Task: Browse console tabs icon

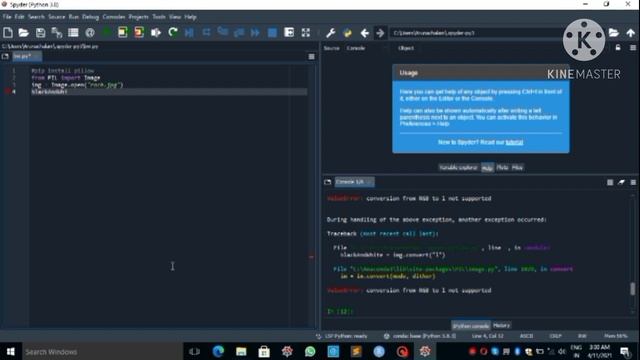Action: (327, 182)
